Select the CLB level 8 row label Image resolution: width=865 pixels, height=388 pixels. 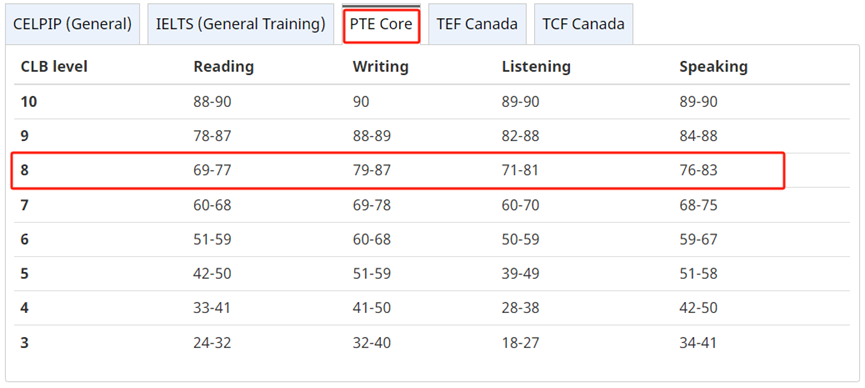point(25,171)
